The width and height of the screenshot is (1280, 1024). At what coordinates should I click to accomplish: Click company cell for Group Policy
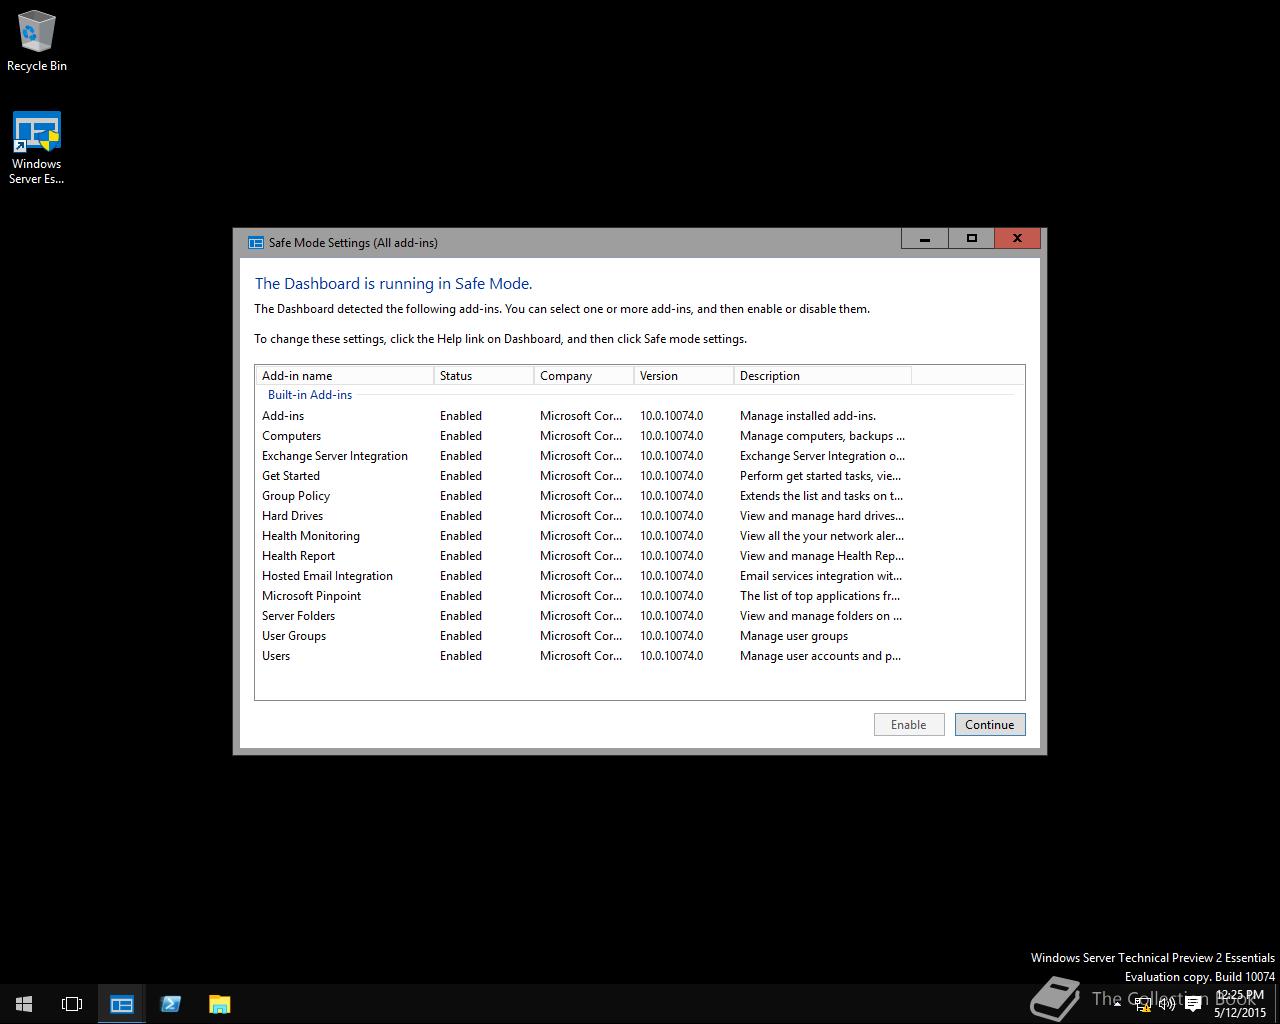pyautogui.click(x=581, y=496)
